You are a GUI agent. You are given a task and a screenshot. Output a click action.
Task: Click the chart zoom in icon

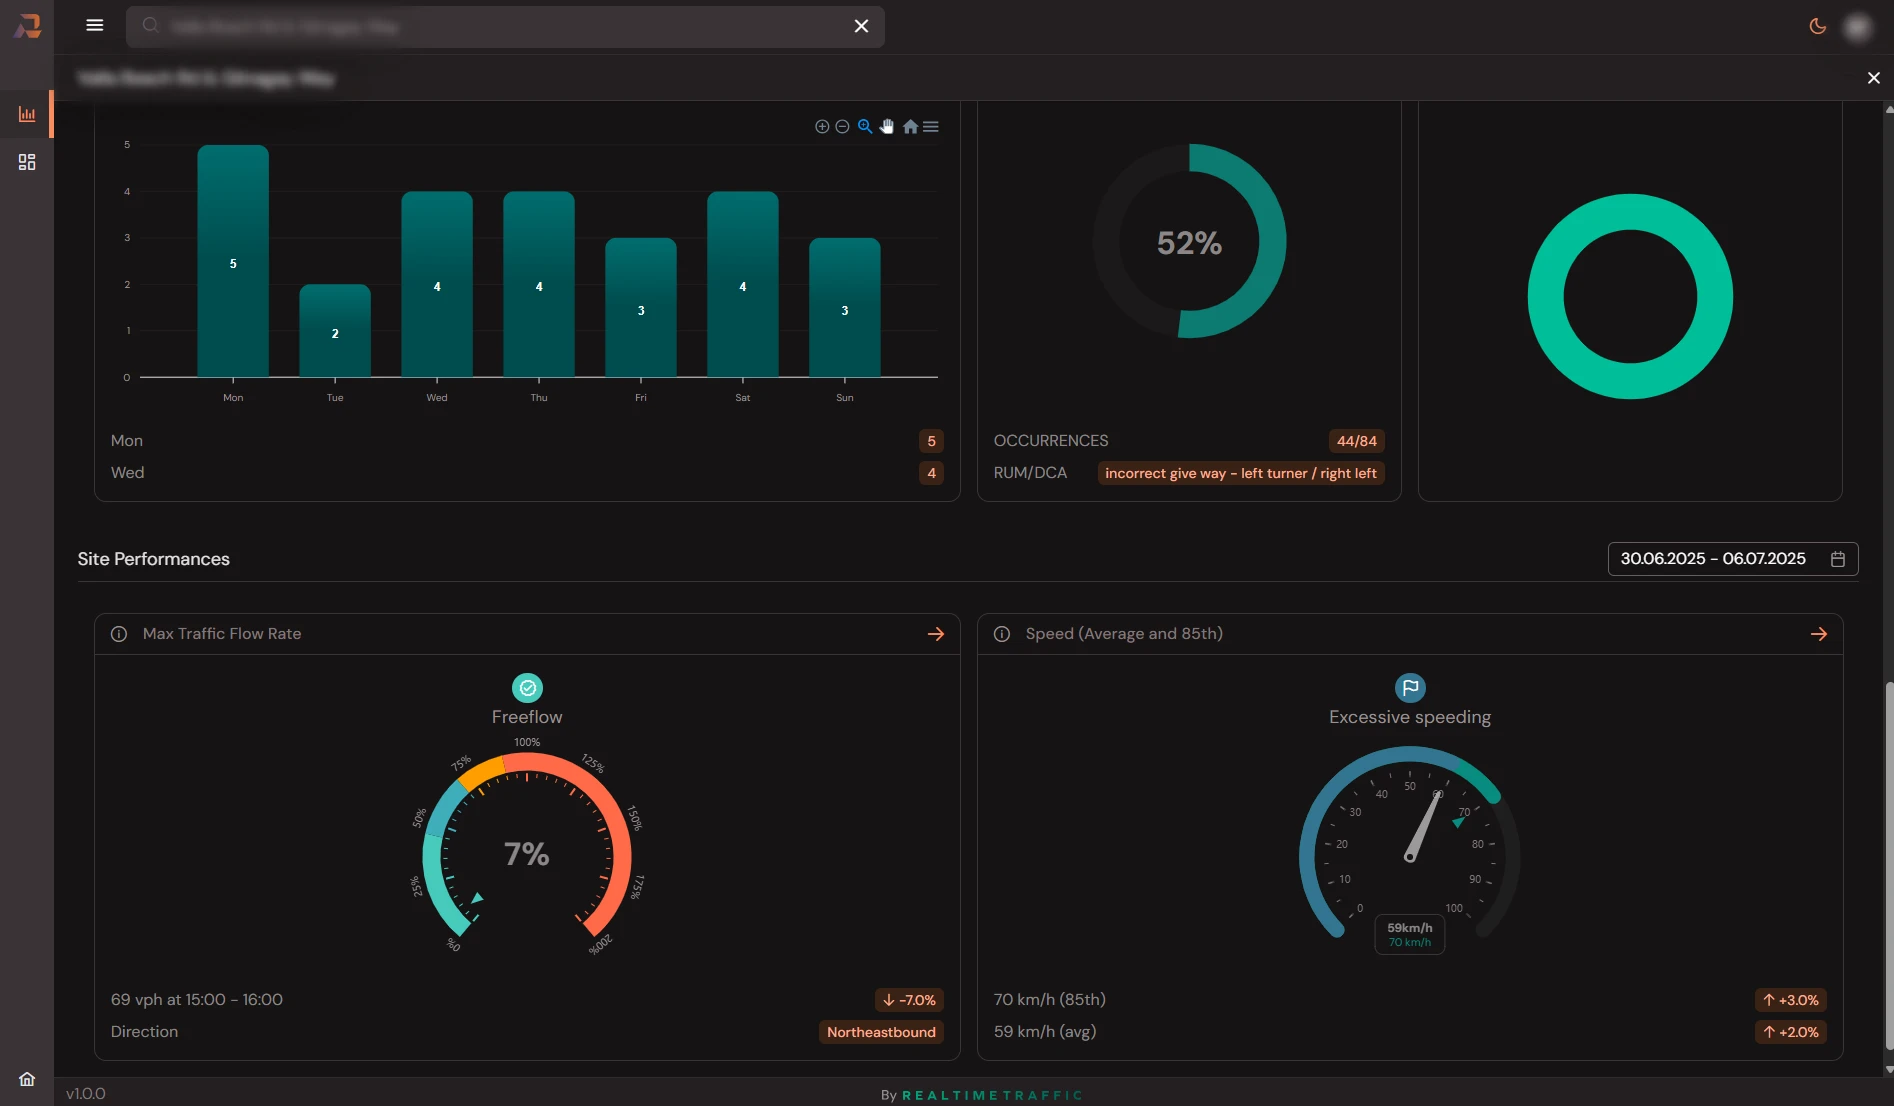coord(822,127)
